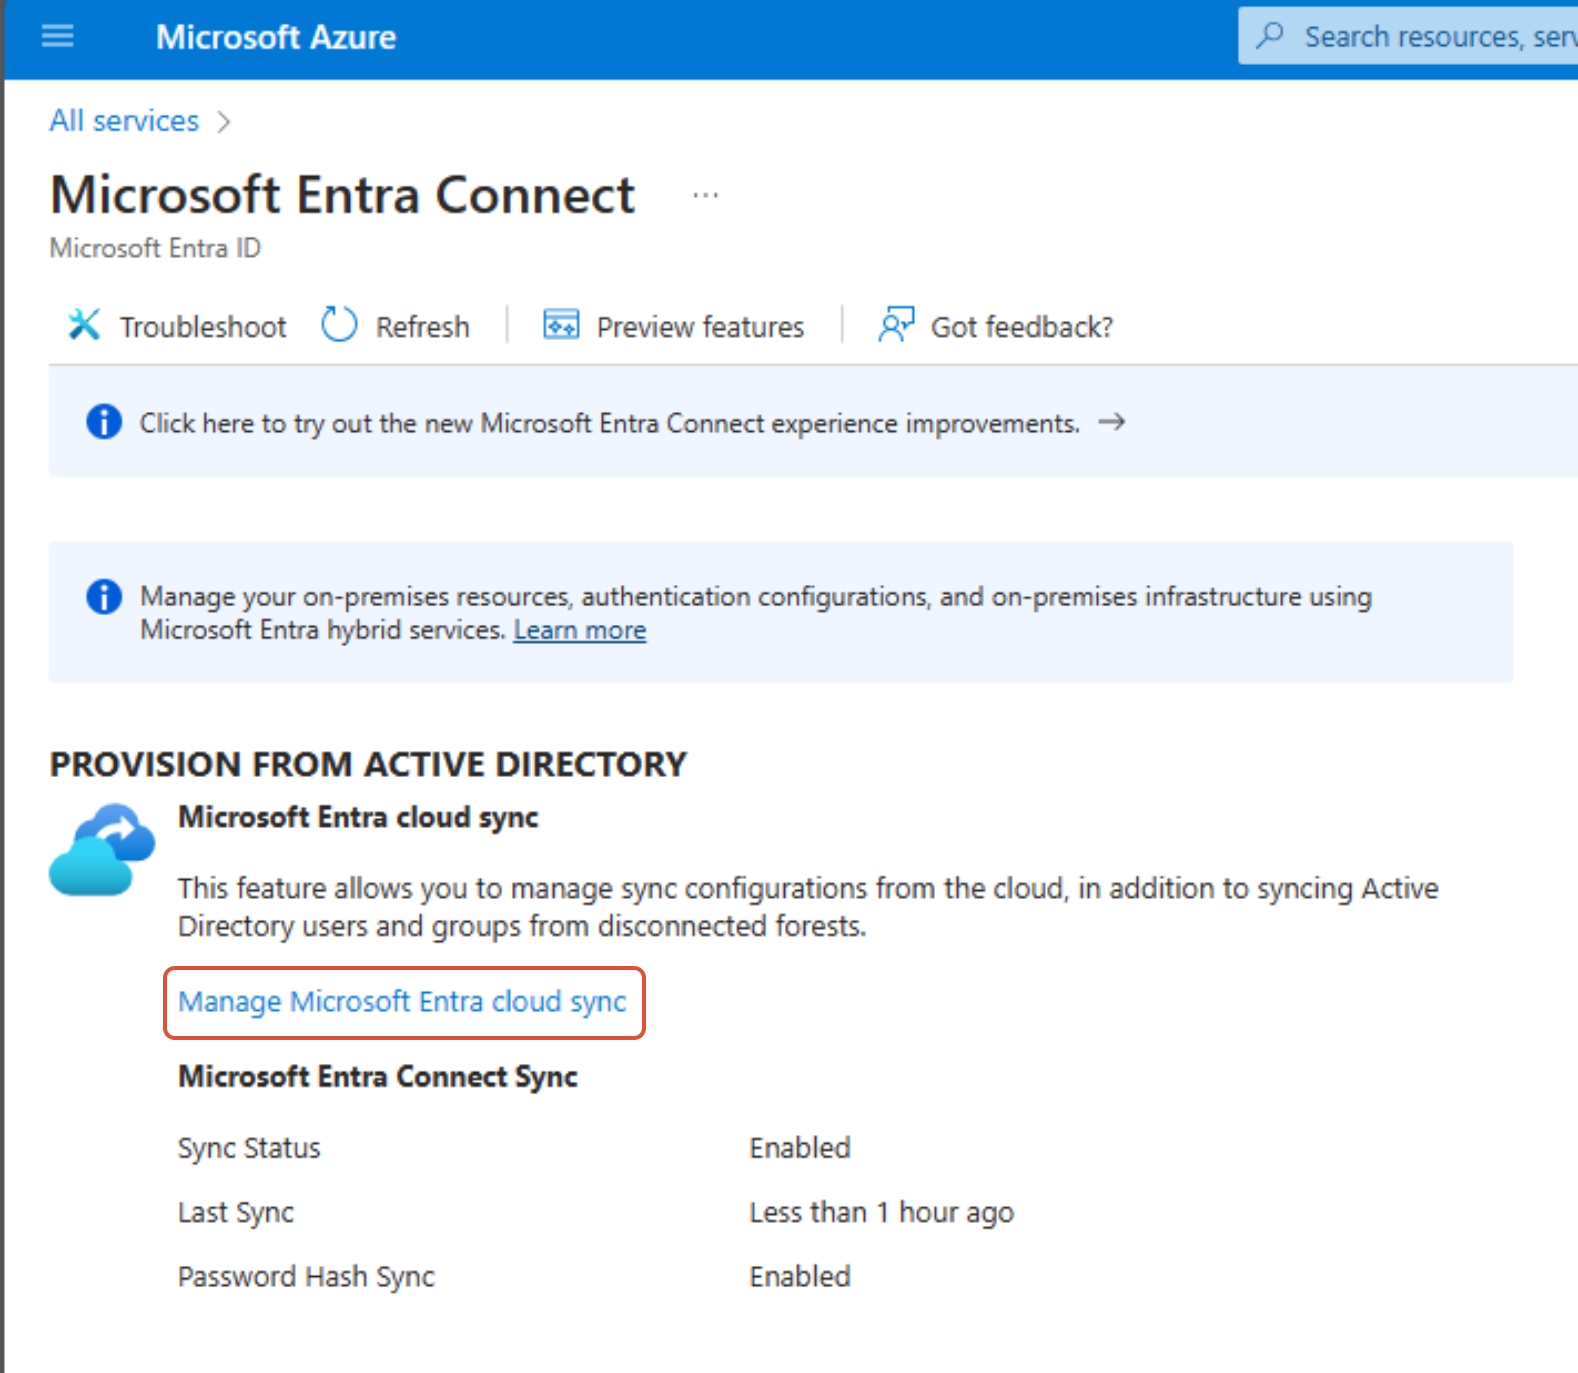This screenshot has width=1578, height=1373.
Task: Click the Search resources input field
Action: pyautogui.click(x=1408, y=36)
